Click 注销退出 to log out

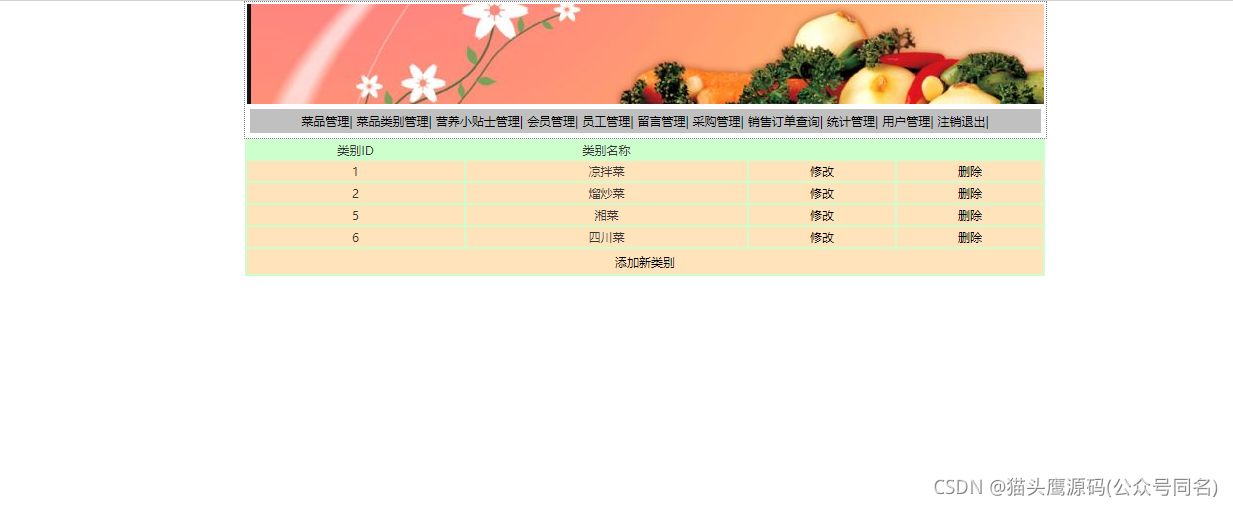961,122
